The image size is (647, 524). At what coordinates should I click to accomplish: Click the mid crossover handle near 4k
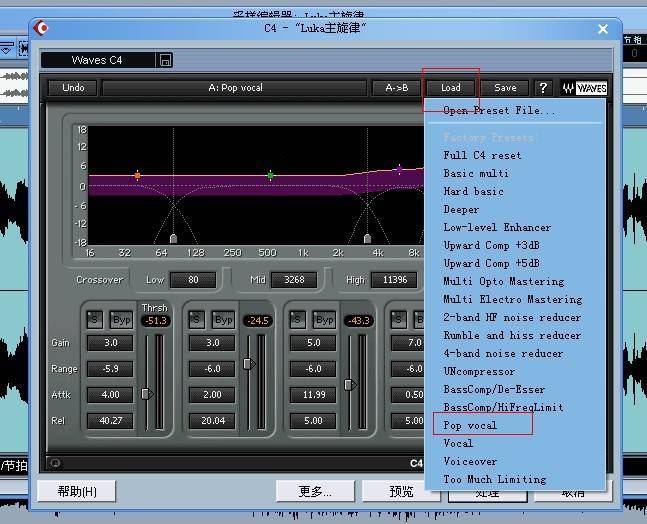pyautogui.click(x=367, y=238)
